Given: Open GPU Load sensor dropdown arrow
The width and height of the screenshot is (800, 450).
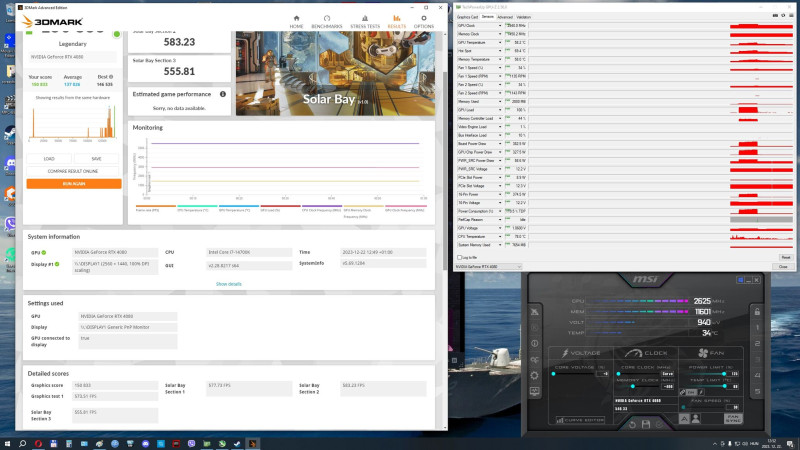Looking at the screenshot, I should 499,110.
